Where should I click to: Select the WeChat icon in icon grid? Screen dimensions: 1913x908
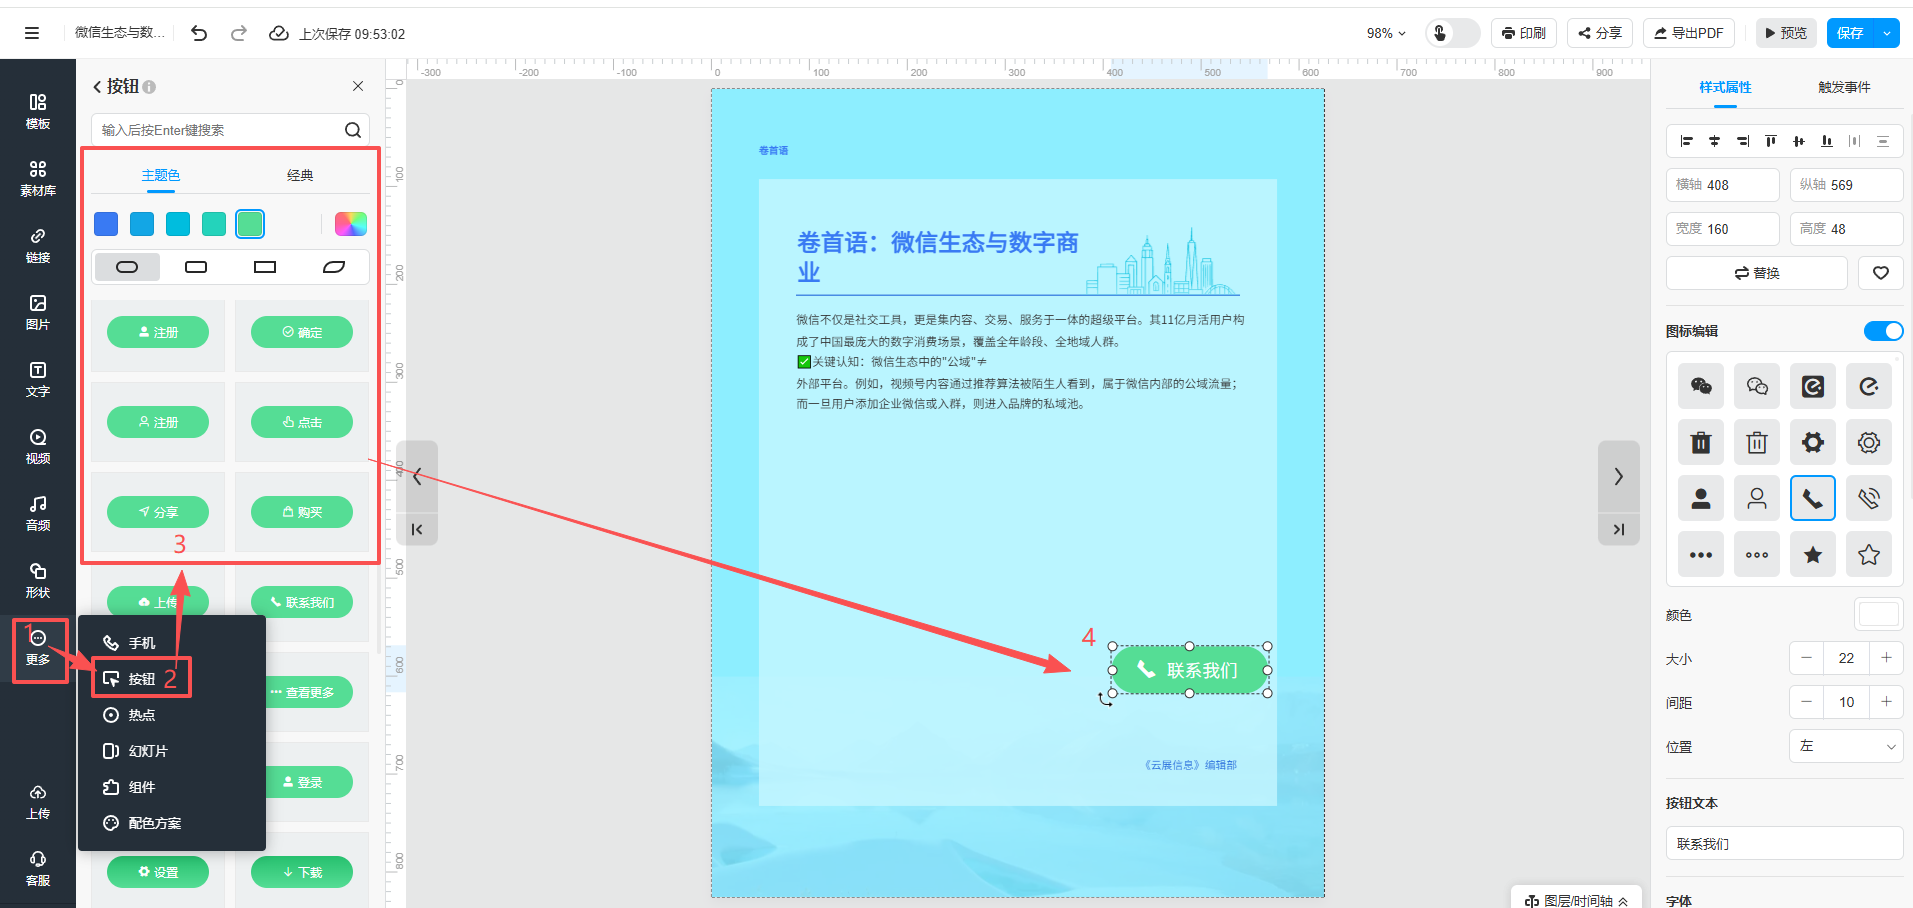coord(1700,386)
